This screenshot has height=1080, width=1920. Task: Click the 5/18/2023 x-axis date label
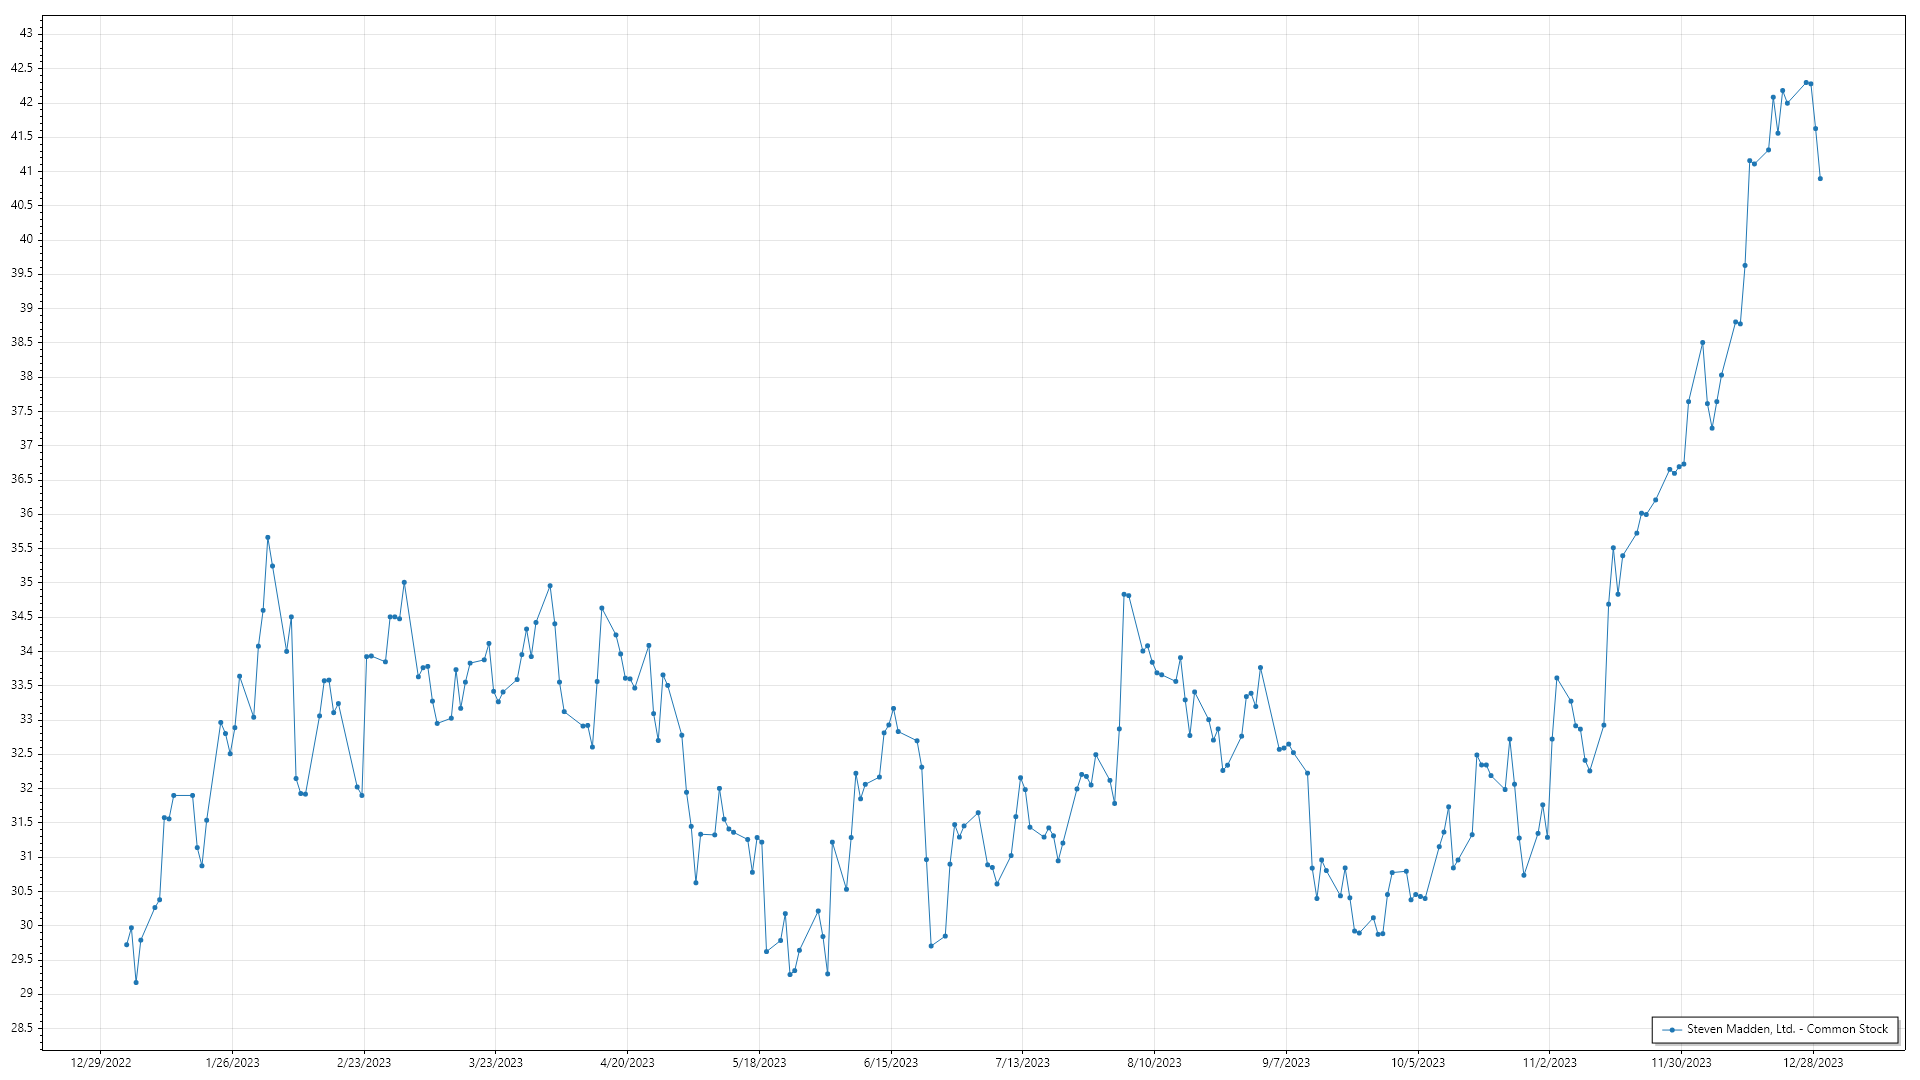coord(759,1063)
